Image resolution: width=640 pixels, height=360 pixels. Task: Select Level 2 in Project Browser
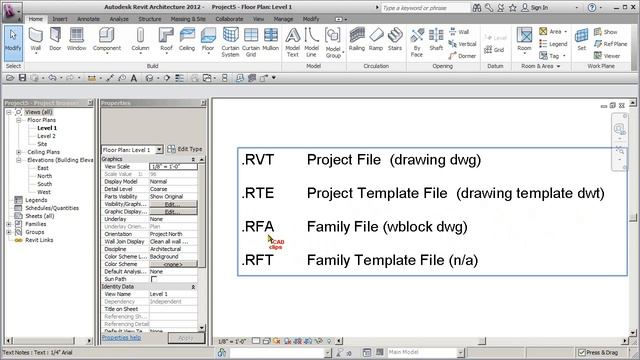[x=46, y=136]
